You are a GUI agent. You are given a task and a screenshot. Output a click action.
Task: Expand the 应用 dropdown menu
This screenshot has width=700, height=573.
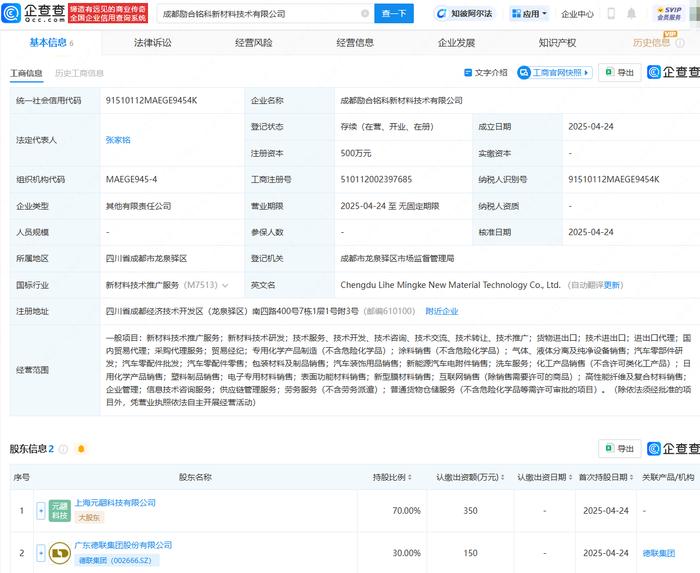pyautogui.click(x=529, y=14)
